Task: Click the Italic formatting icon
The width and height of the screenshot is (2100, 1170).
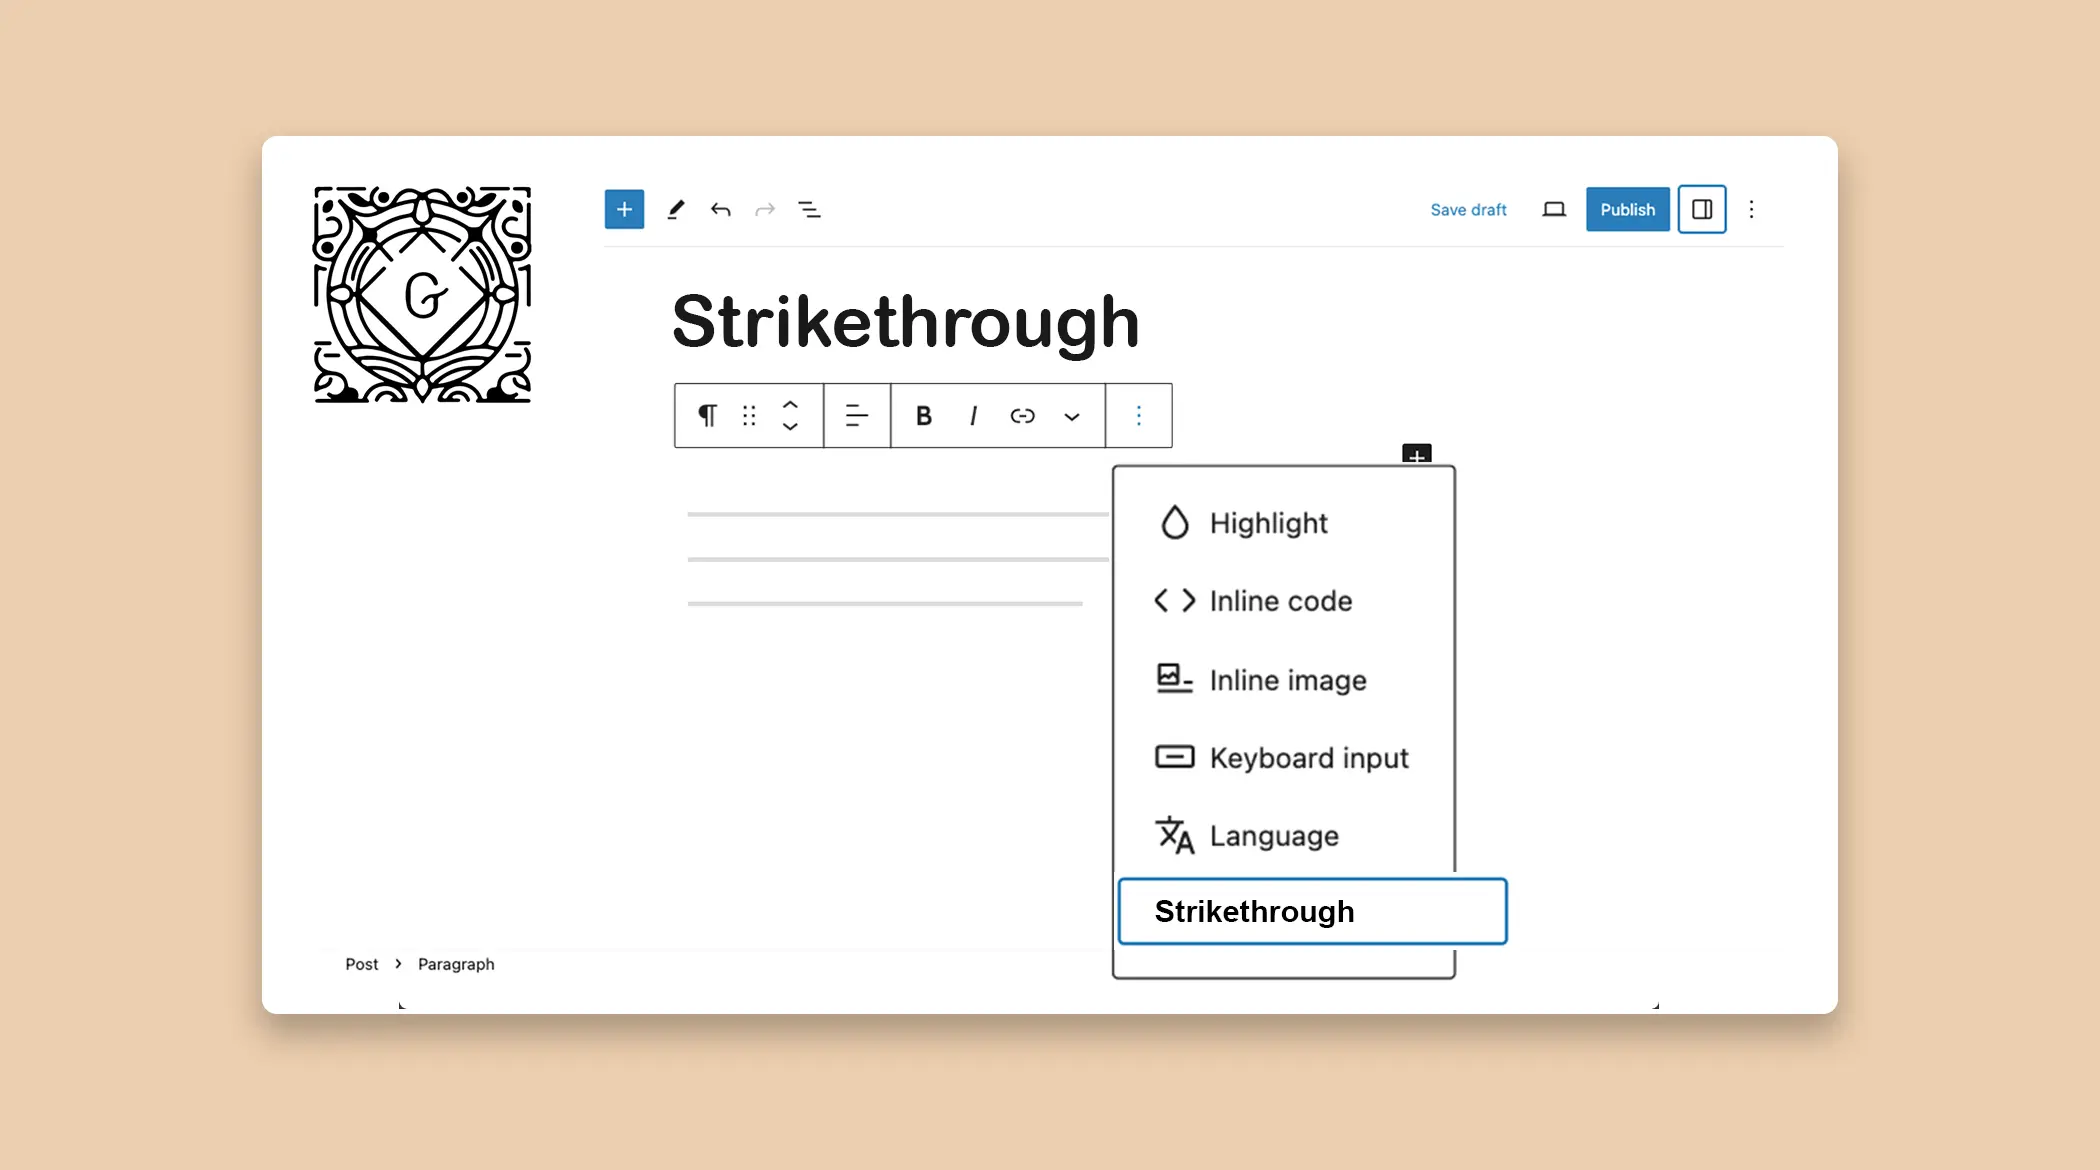Action: click(x=972, y=416)
